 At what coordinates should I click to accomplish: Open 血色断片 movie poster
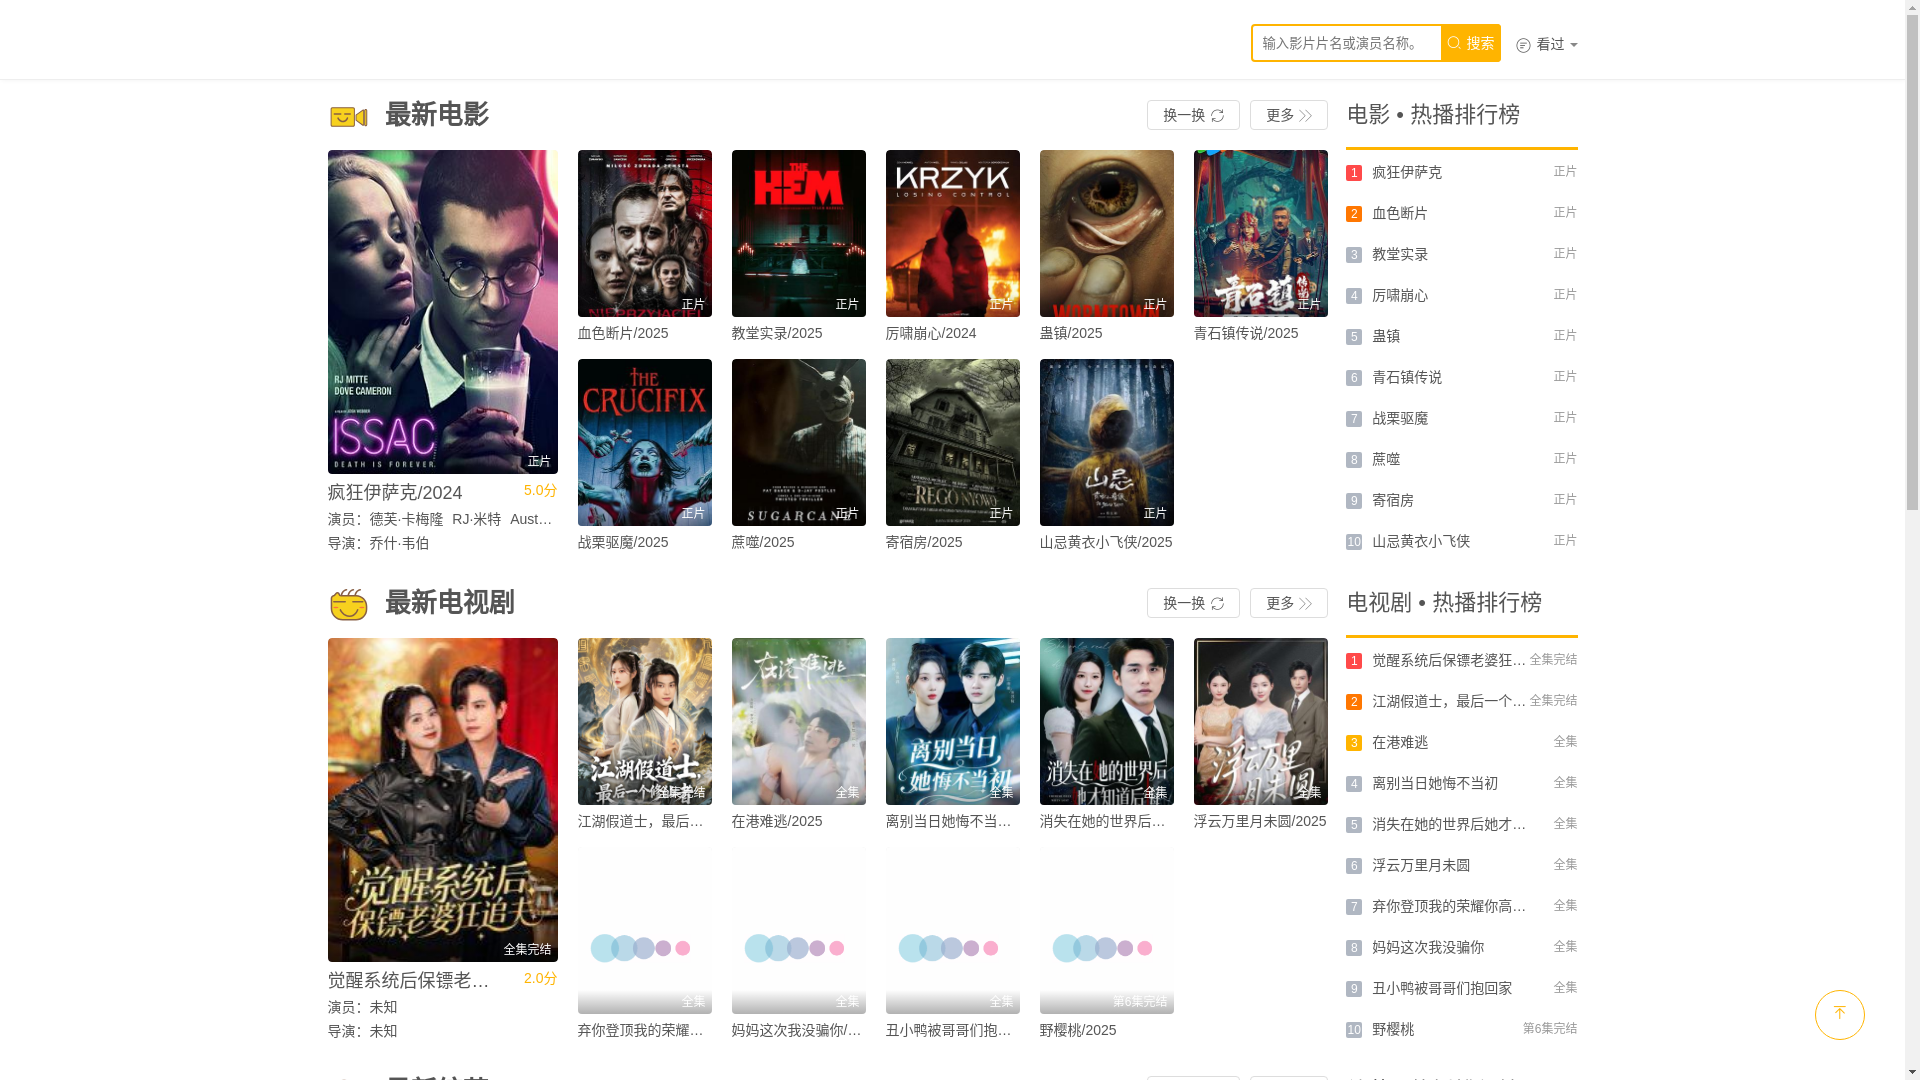645,233
